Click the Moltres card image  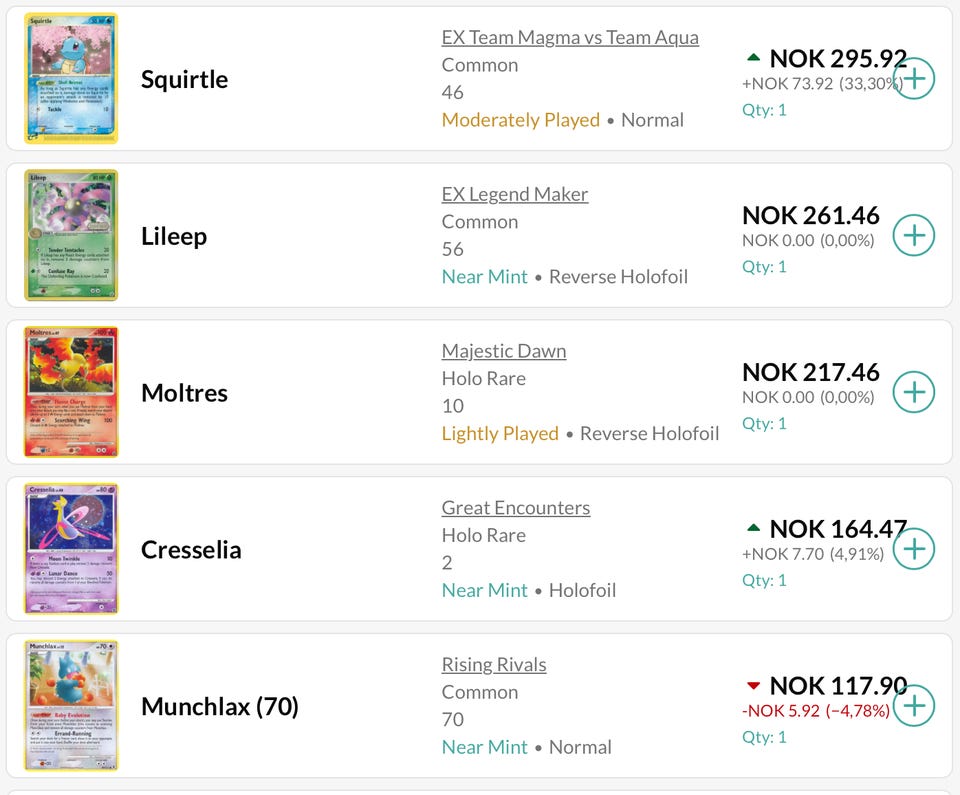71,392
